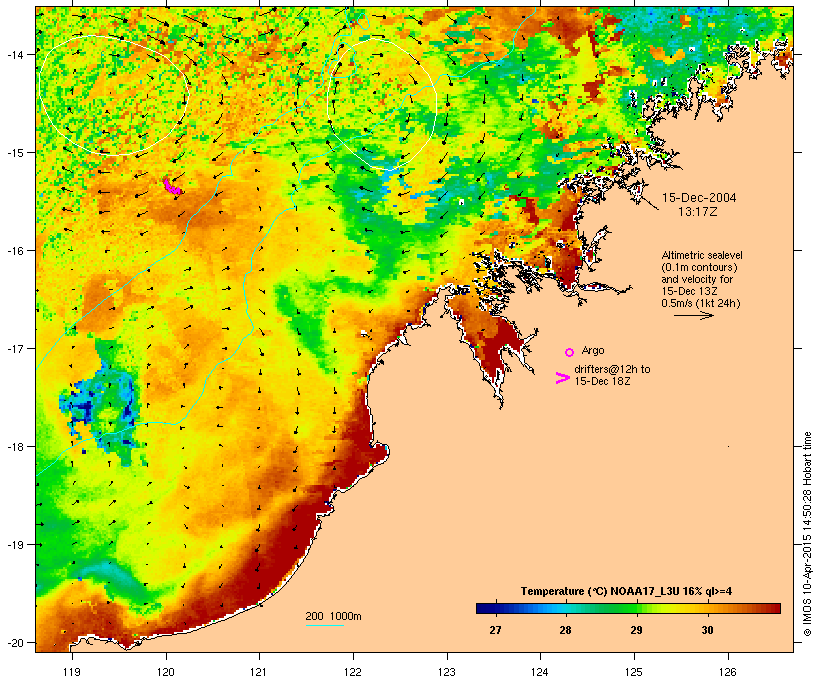Click the 'Altimetric sealevel' legend text
The image size is (820, 680).
pyautogui.click(x=702, y=255)
